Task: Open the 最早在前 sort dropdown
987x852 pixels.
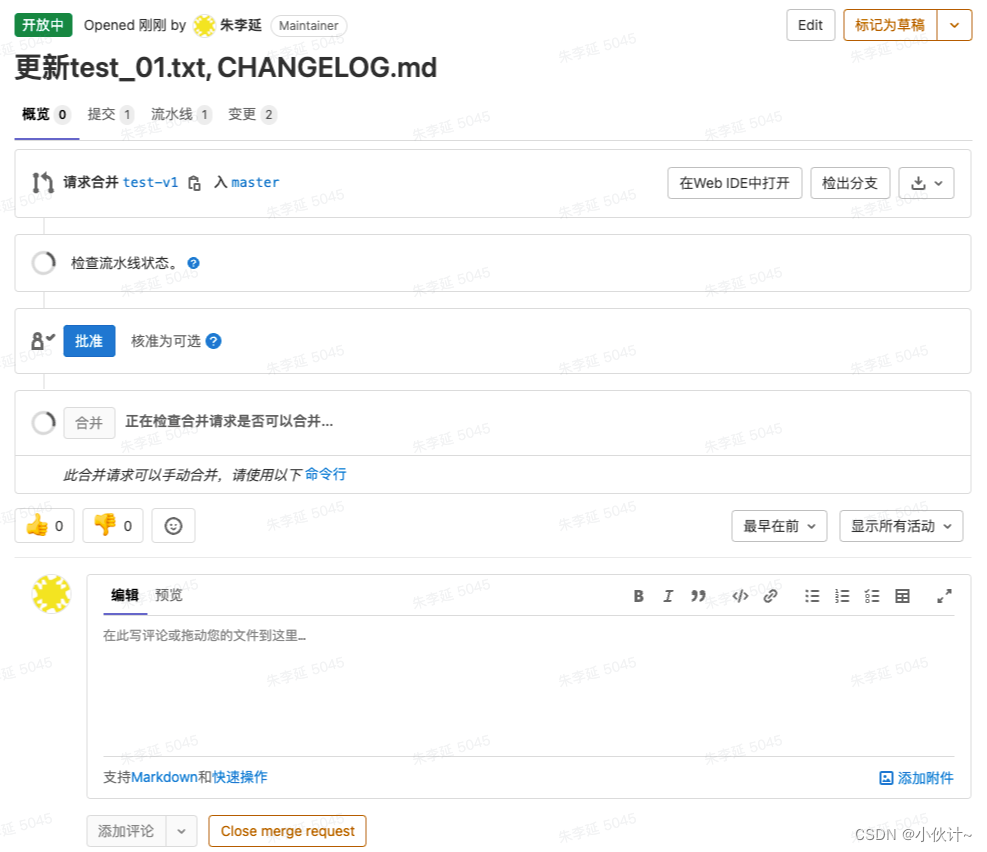Action: point(779,525)
